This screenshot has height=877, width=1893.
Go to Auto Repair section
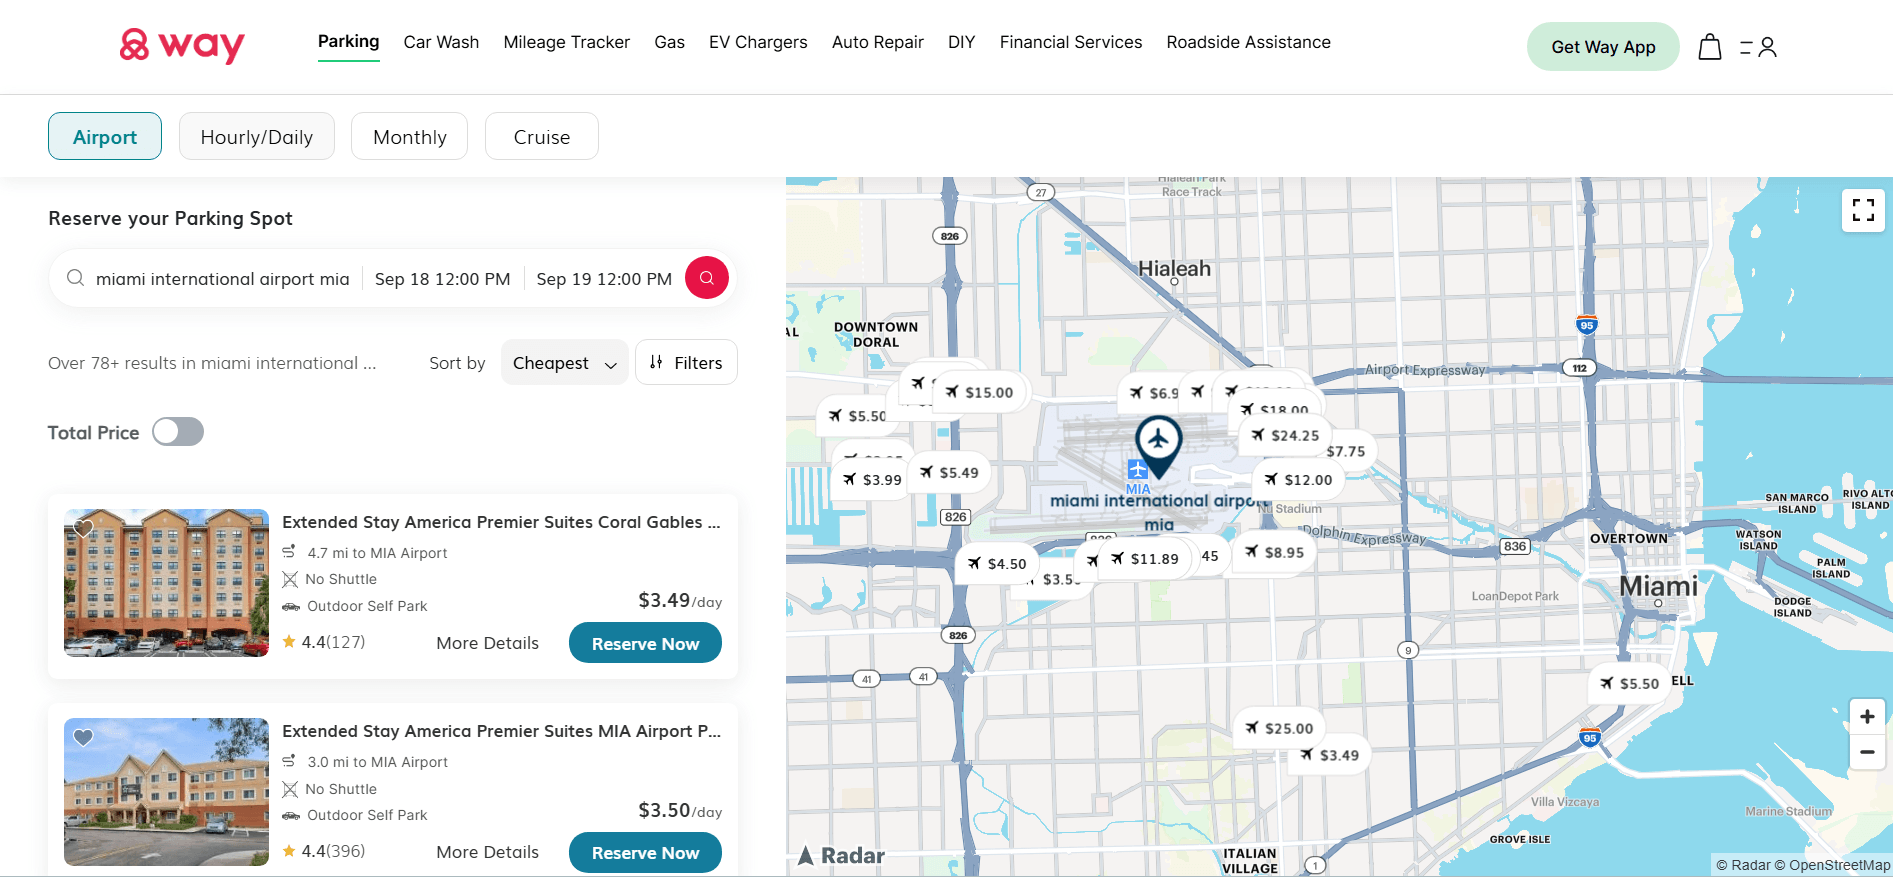tap(877, 42)
